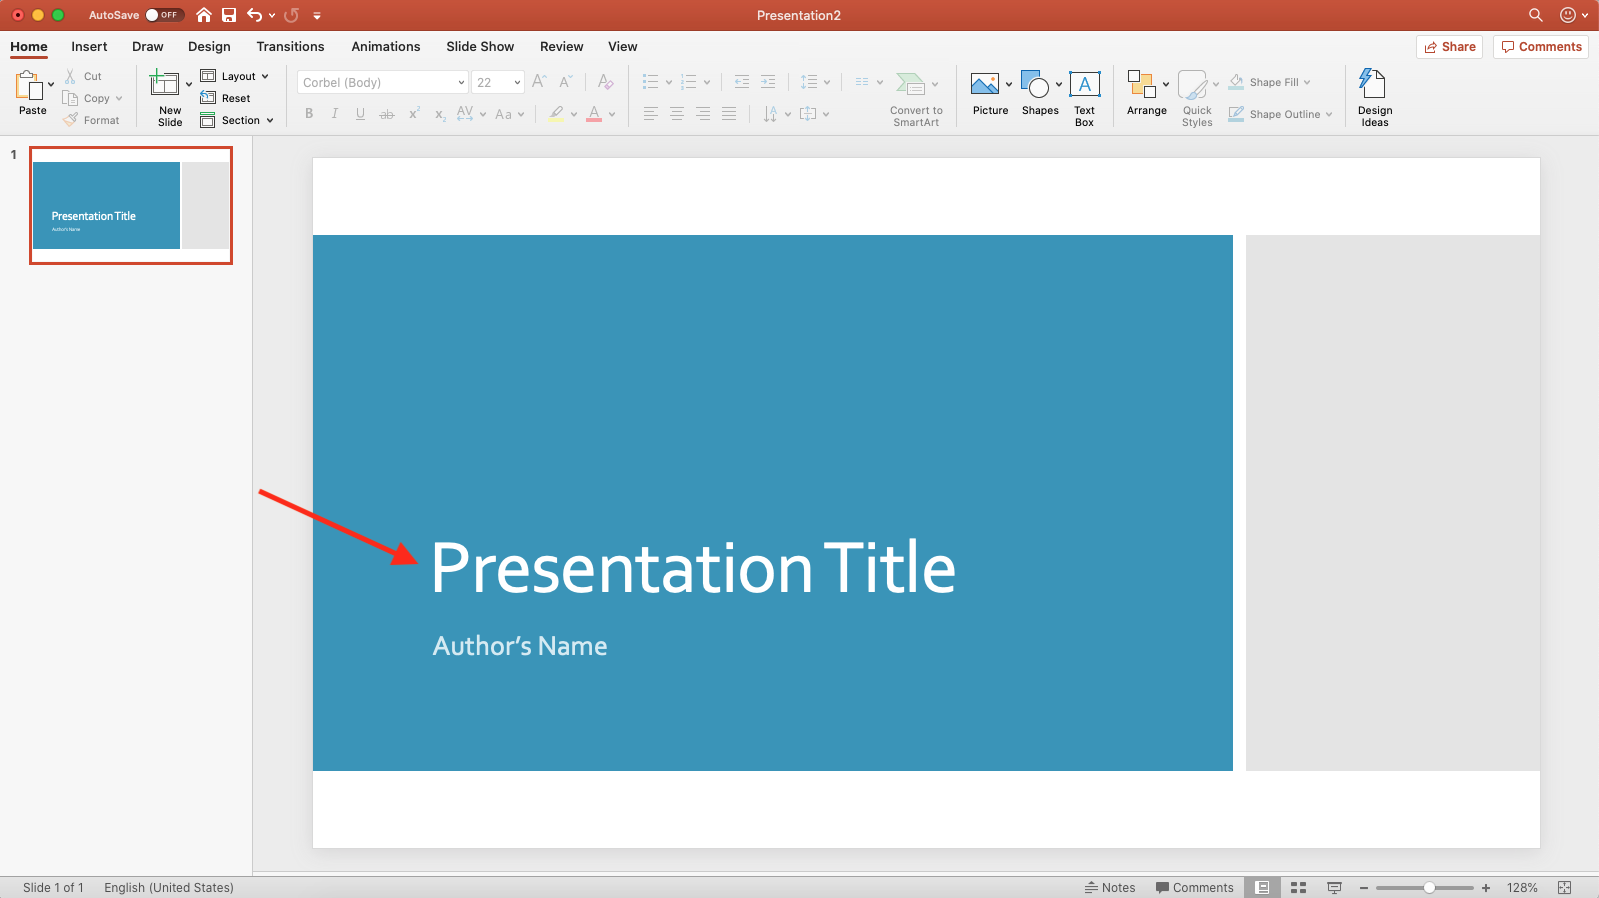Open the Shapes gallery
Image resolution: width=1599 pixels, height=898 pixels.
click(1035, 85)
